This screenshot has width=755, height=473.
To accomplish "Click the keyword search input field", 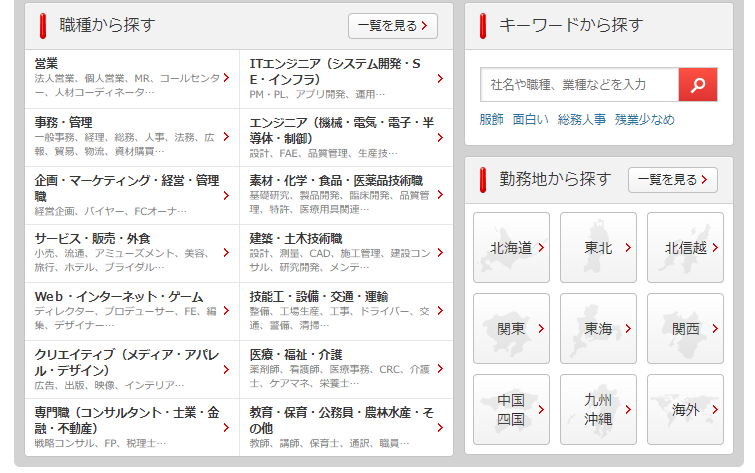I will pyautogui.click(x=580, y=85).
